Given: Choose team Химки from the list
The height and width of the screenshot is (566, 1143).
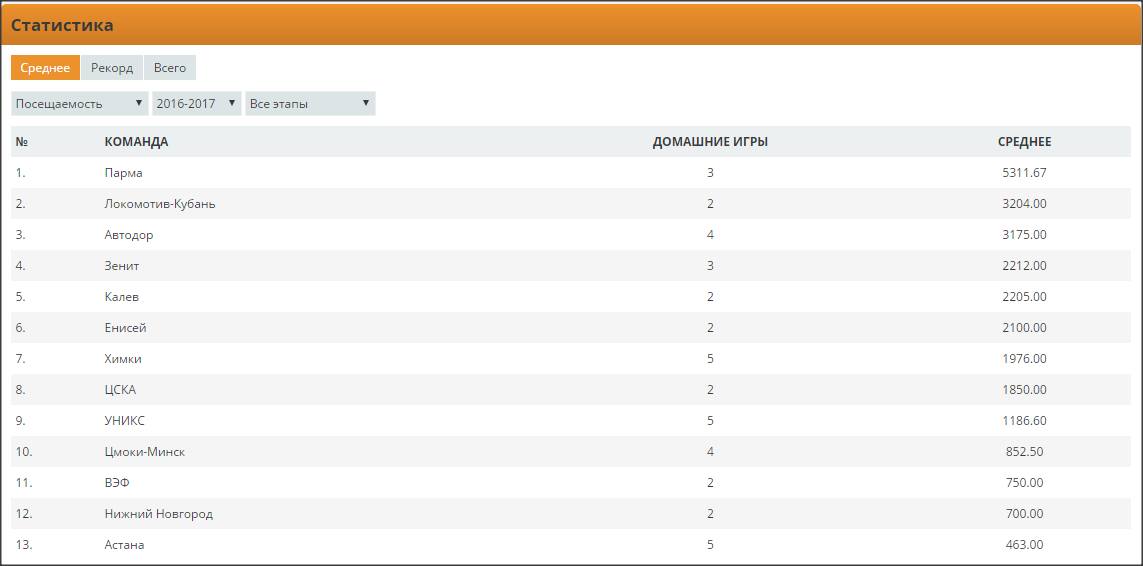Looking at the screenshot, I should [123, 359].
